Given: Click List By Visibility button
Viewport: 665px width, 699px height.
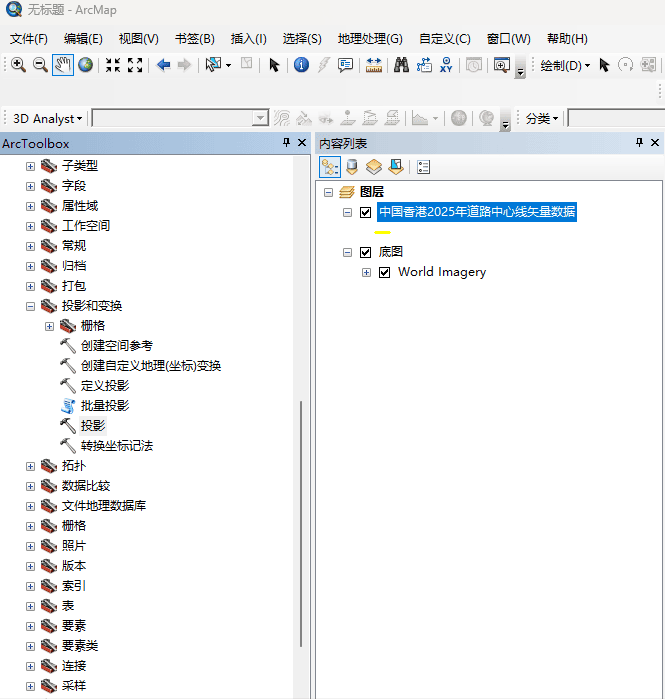Looking at the screenshot, I should (x=374, y=167).
